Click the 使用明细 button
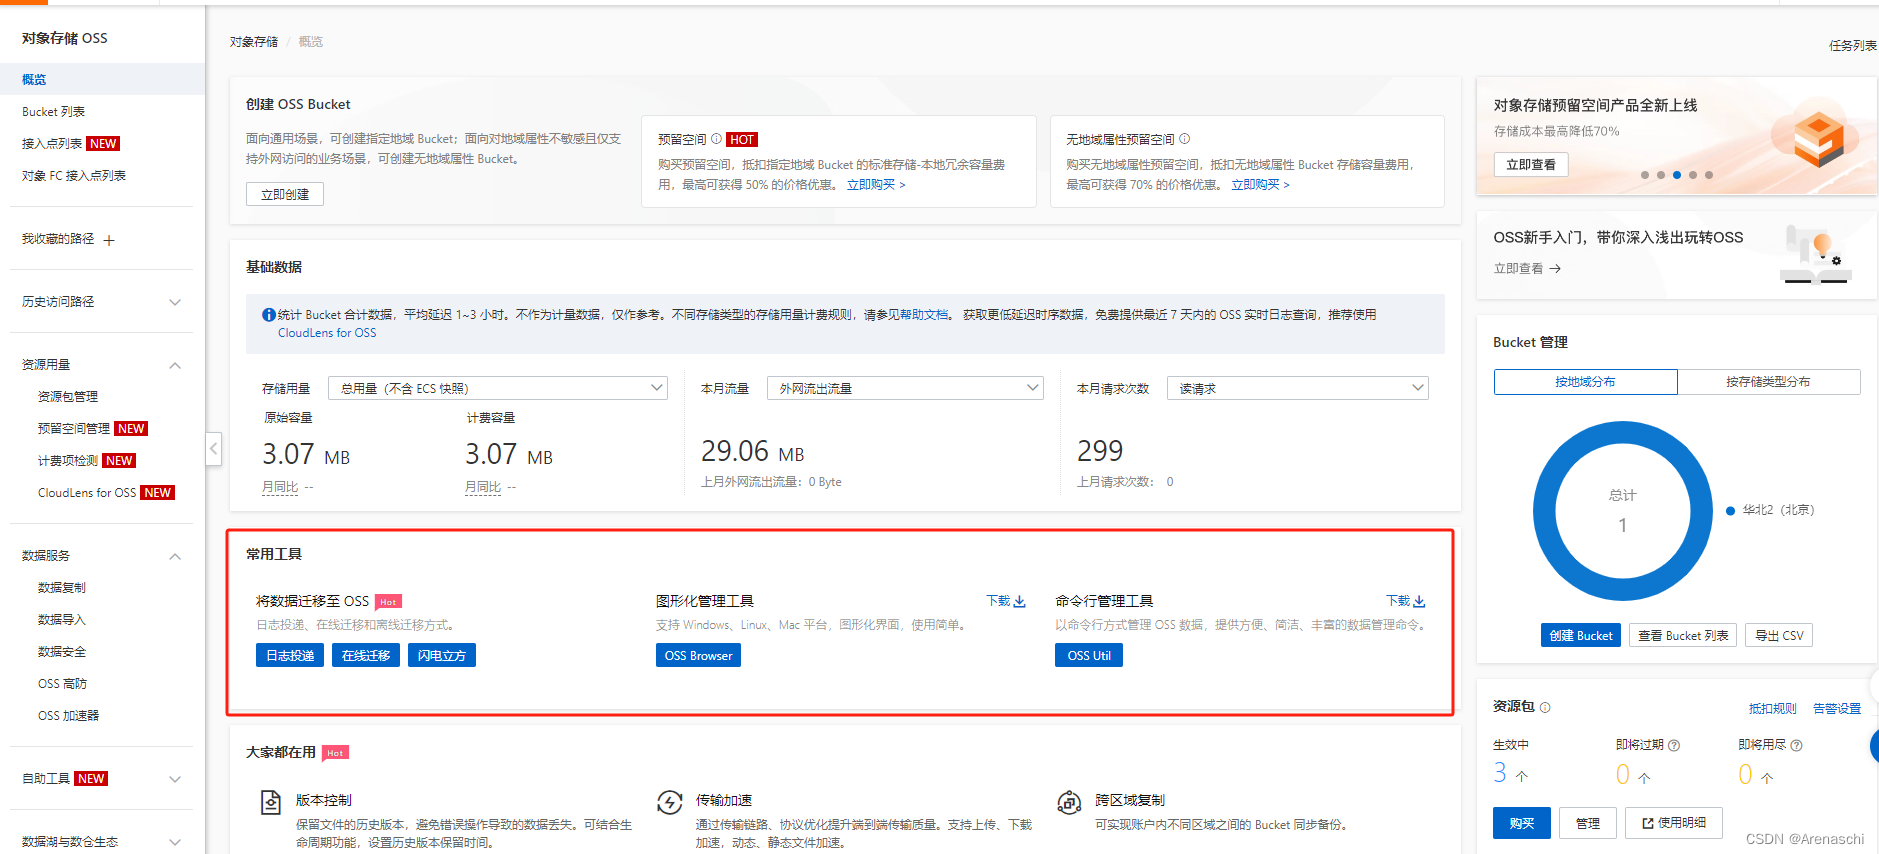This screenshot has height=854, width=1879. click(x=1674, y=823)
